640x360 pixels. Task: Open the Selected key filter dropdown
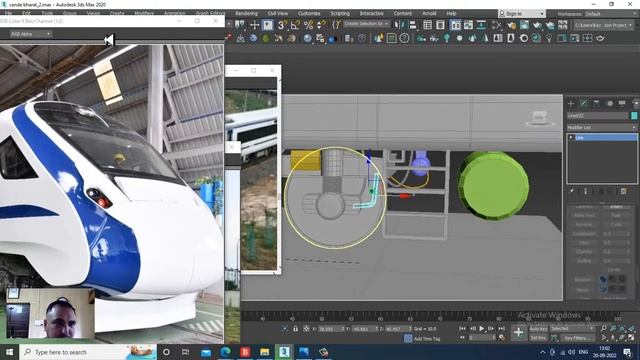572,329
